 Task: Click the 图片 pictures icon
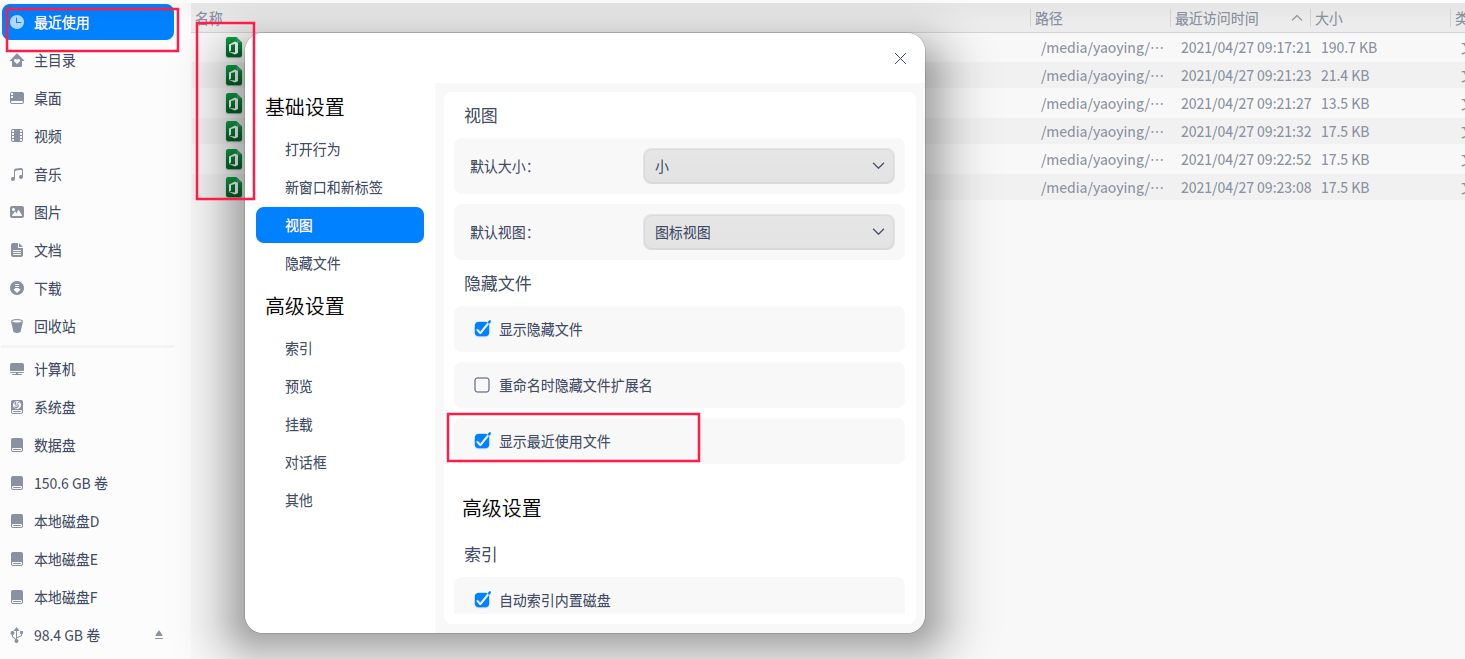[17, 212]
